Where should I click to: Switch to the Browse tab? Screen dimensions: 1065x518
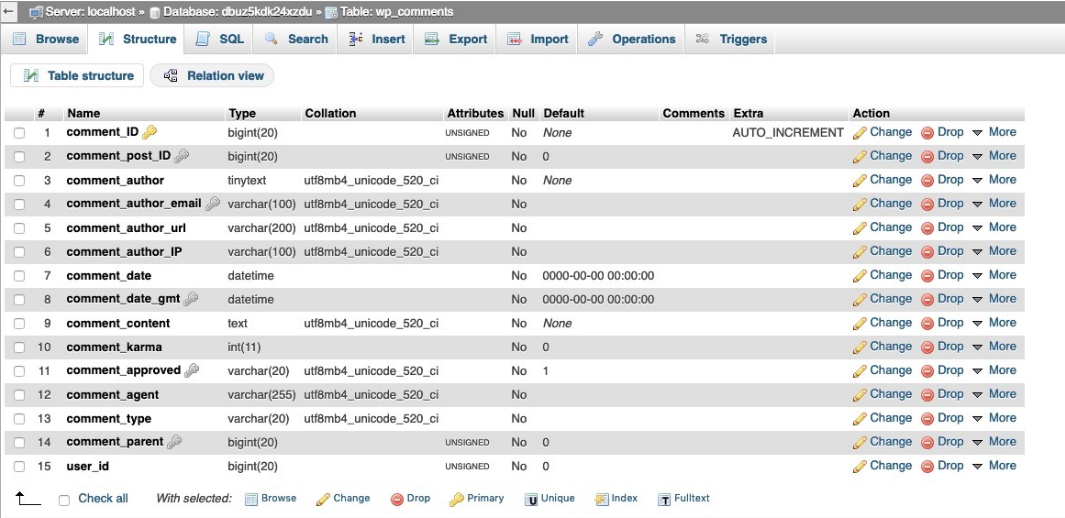click(x=45, y=39)
